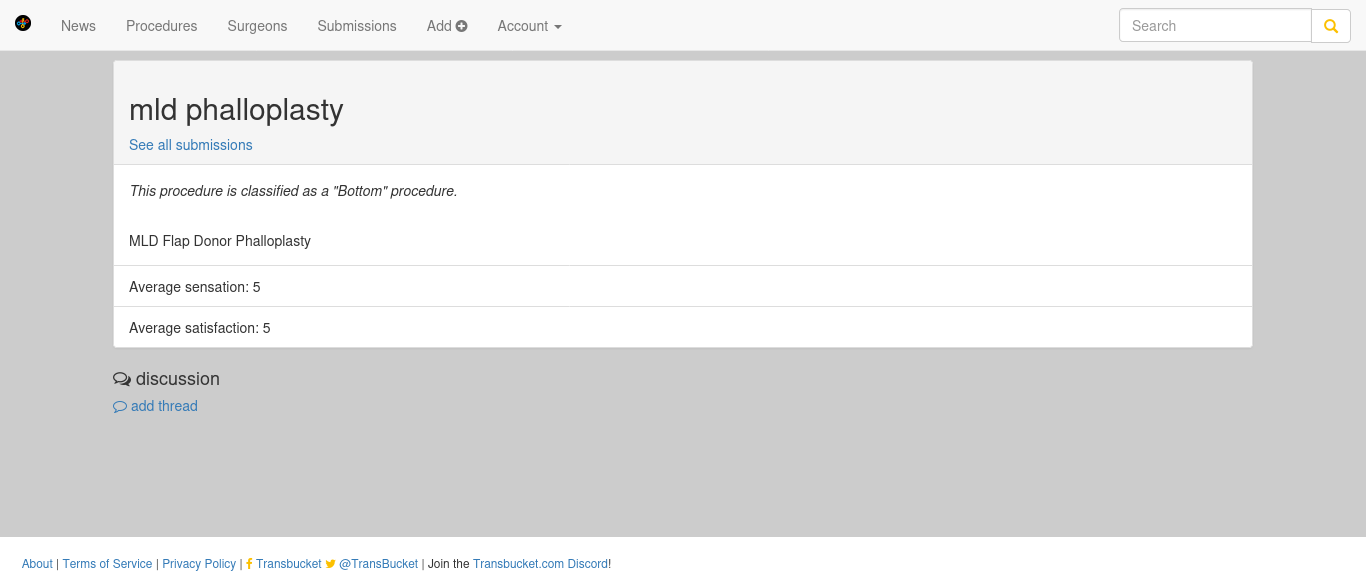The width and height of the screenshot is (1366, 587).
Task: Click the discussion chat bubbles icon
Action: click(x=122, y=380)
